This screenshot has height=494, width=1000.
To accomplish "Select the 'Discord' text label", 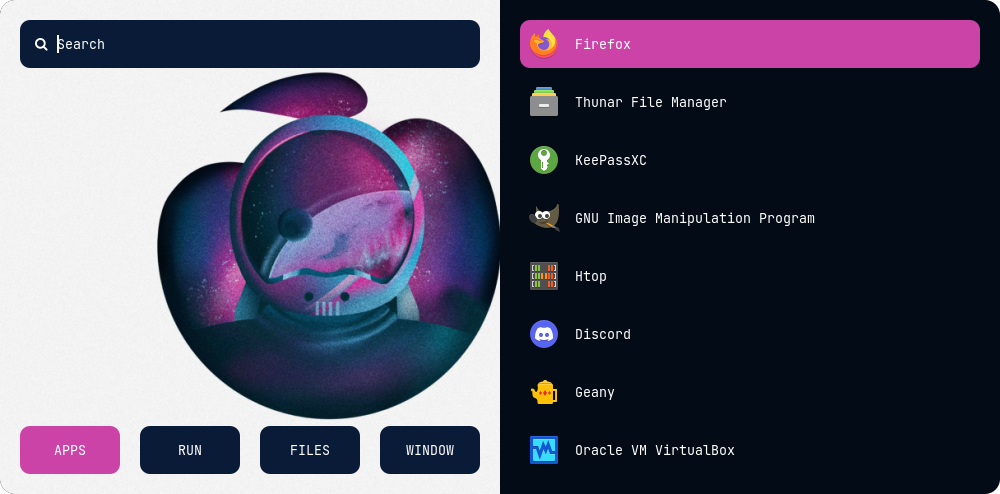I will point(602,334).
